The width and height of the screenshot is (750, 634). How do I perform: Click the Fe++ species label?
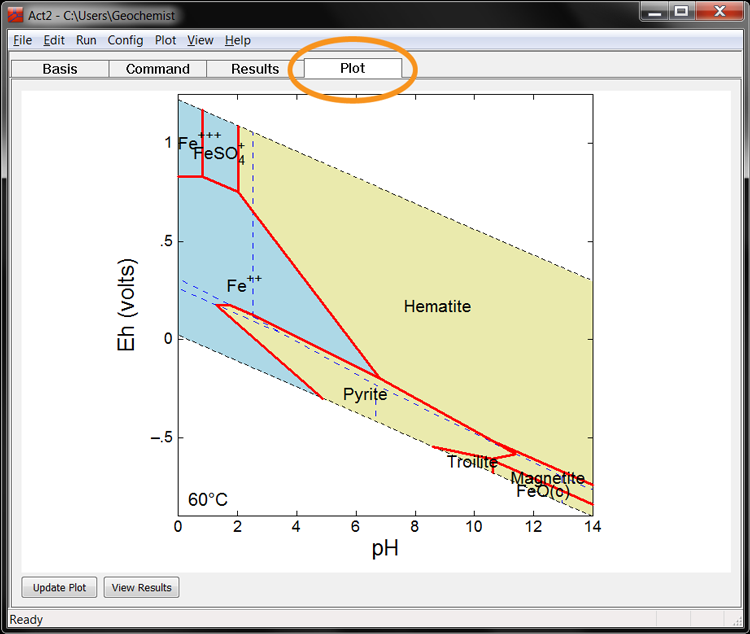point(244,284)
